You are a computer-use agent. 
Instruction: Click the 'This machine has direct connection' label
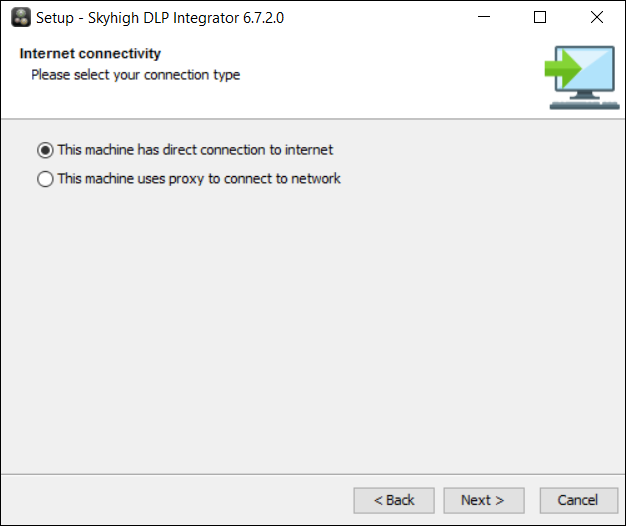[x=195, y=150]
